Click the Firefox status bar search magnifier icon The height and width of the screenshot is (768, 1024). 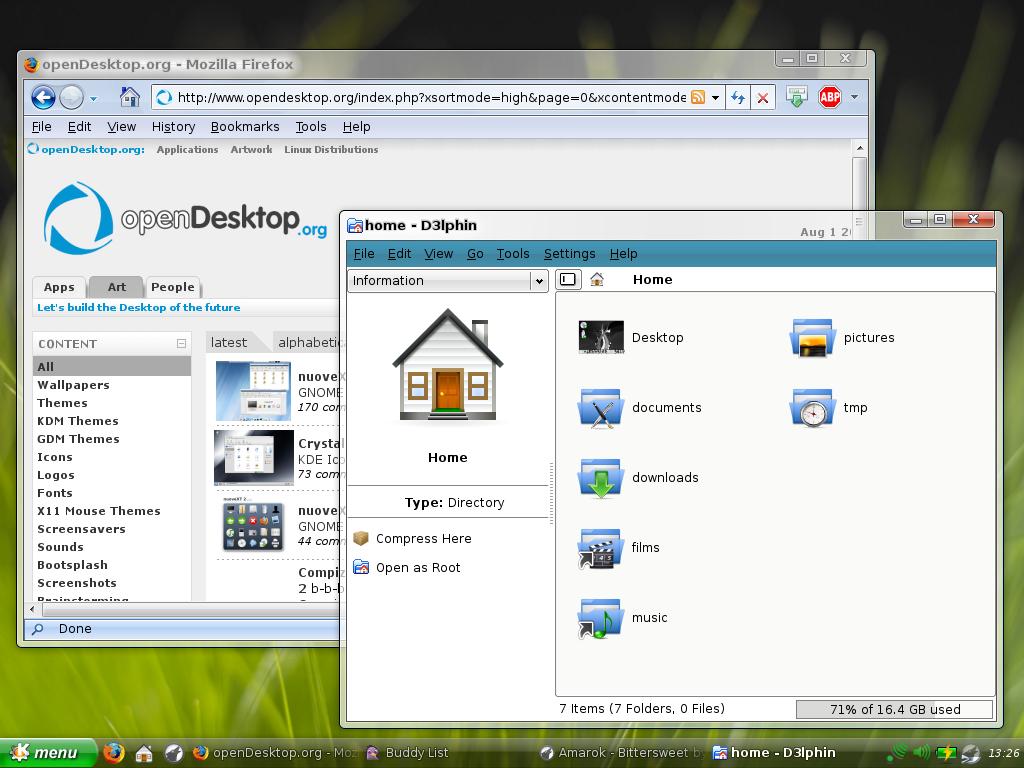[38, 629]
